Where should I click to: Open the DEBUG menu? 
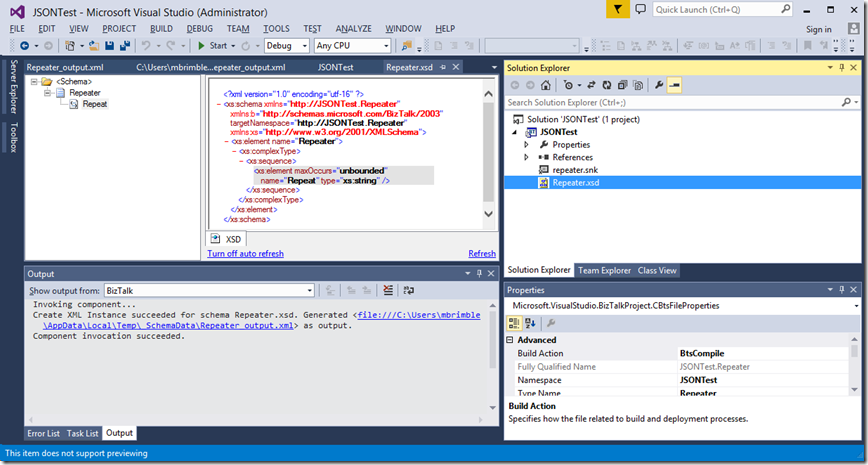click(199, 29)
